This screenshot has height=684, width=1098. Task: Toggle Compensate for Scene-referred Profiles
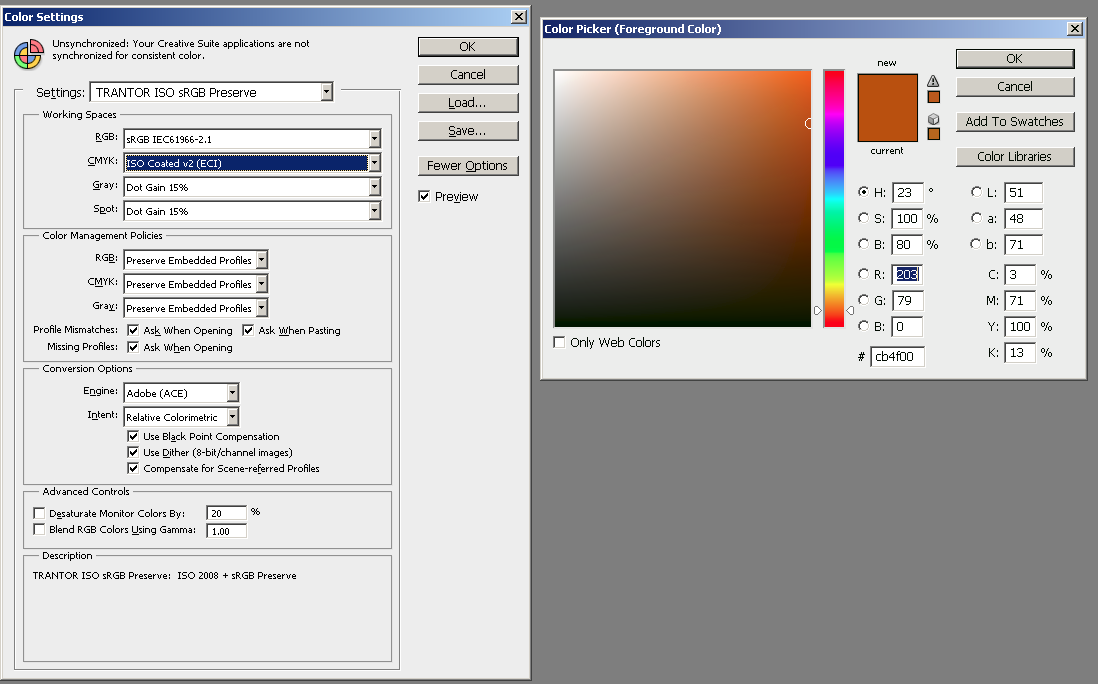pyautogui.click(x=133, y=468)
